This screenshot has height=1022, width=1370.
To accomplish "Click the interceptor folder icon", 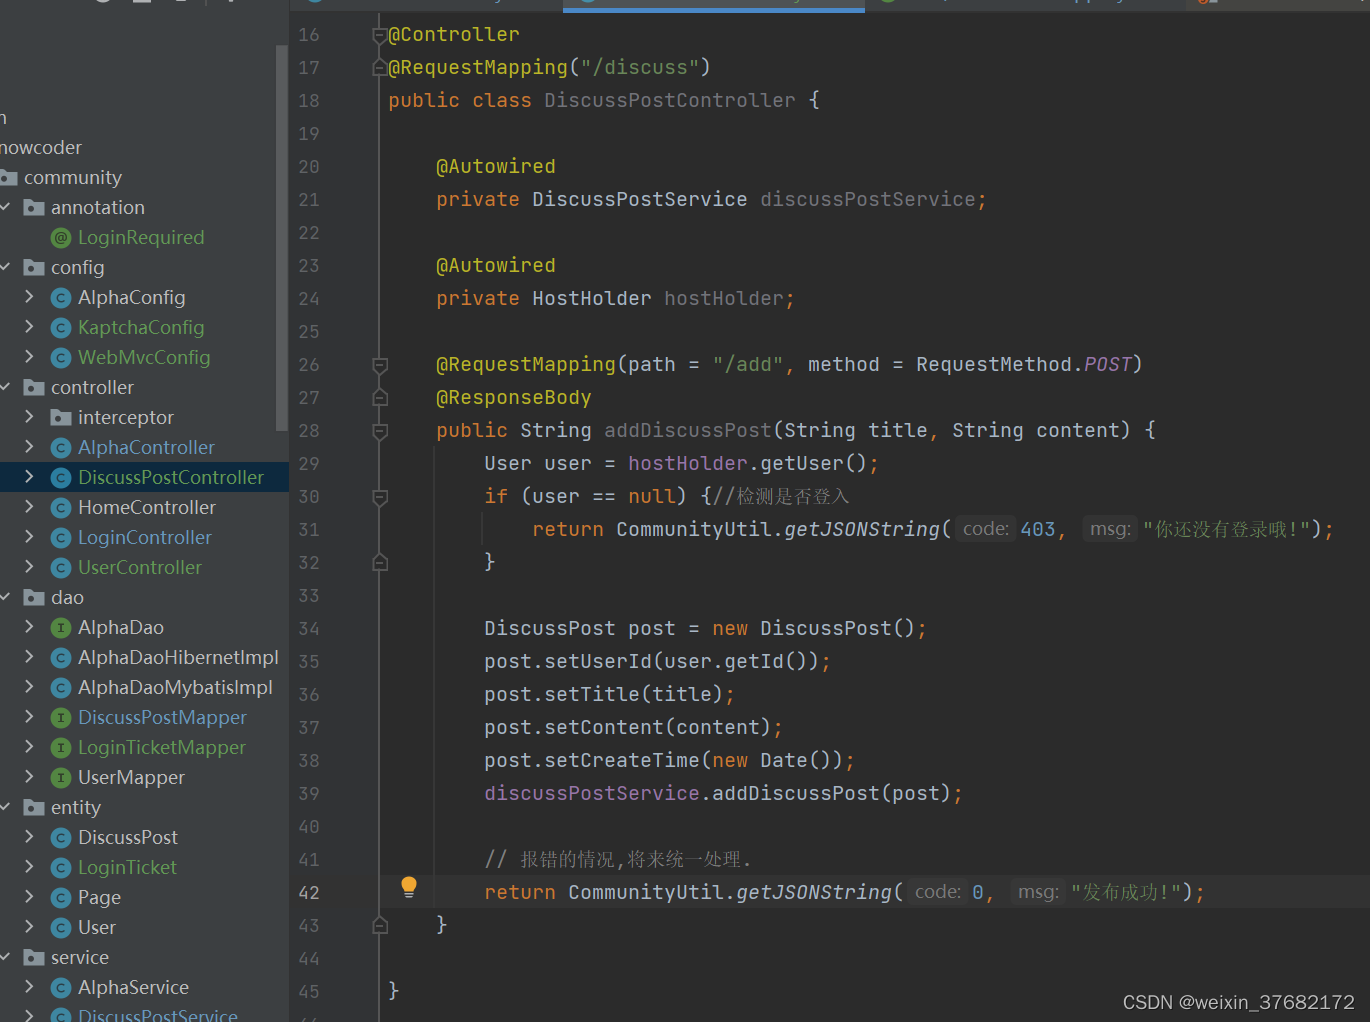I will (x=61, y=417).
